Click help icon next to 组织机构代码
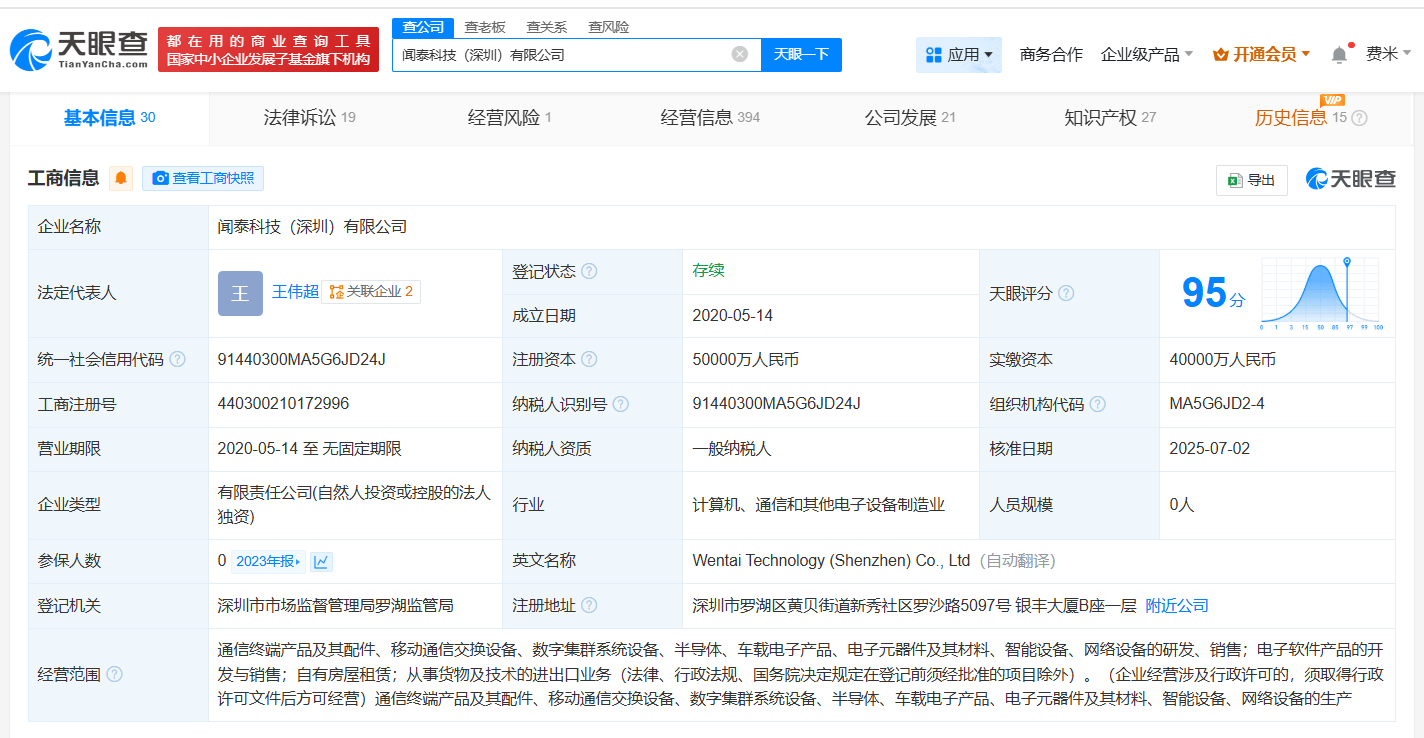Screen dimensions: 1424x738 (1098, 404)
